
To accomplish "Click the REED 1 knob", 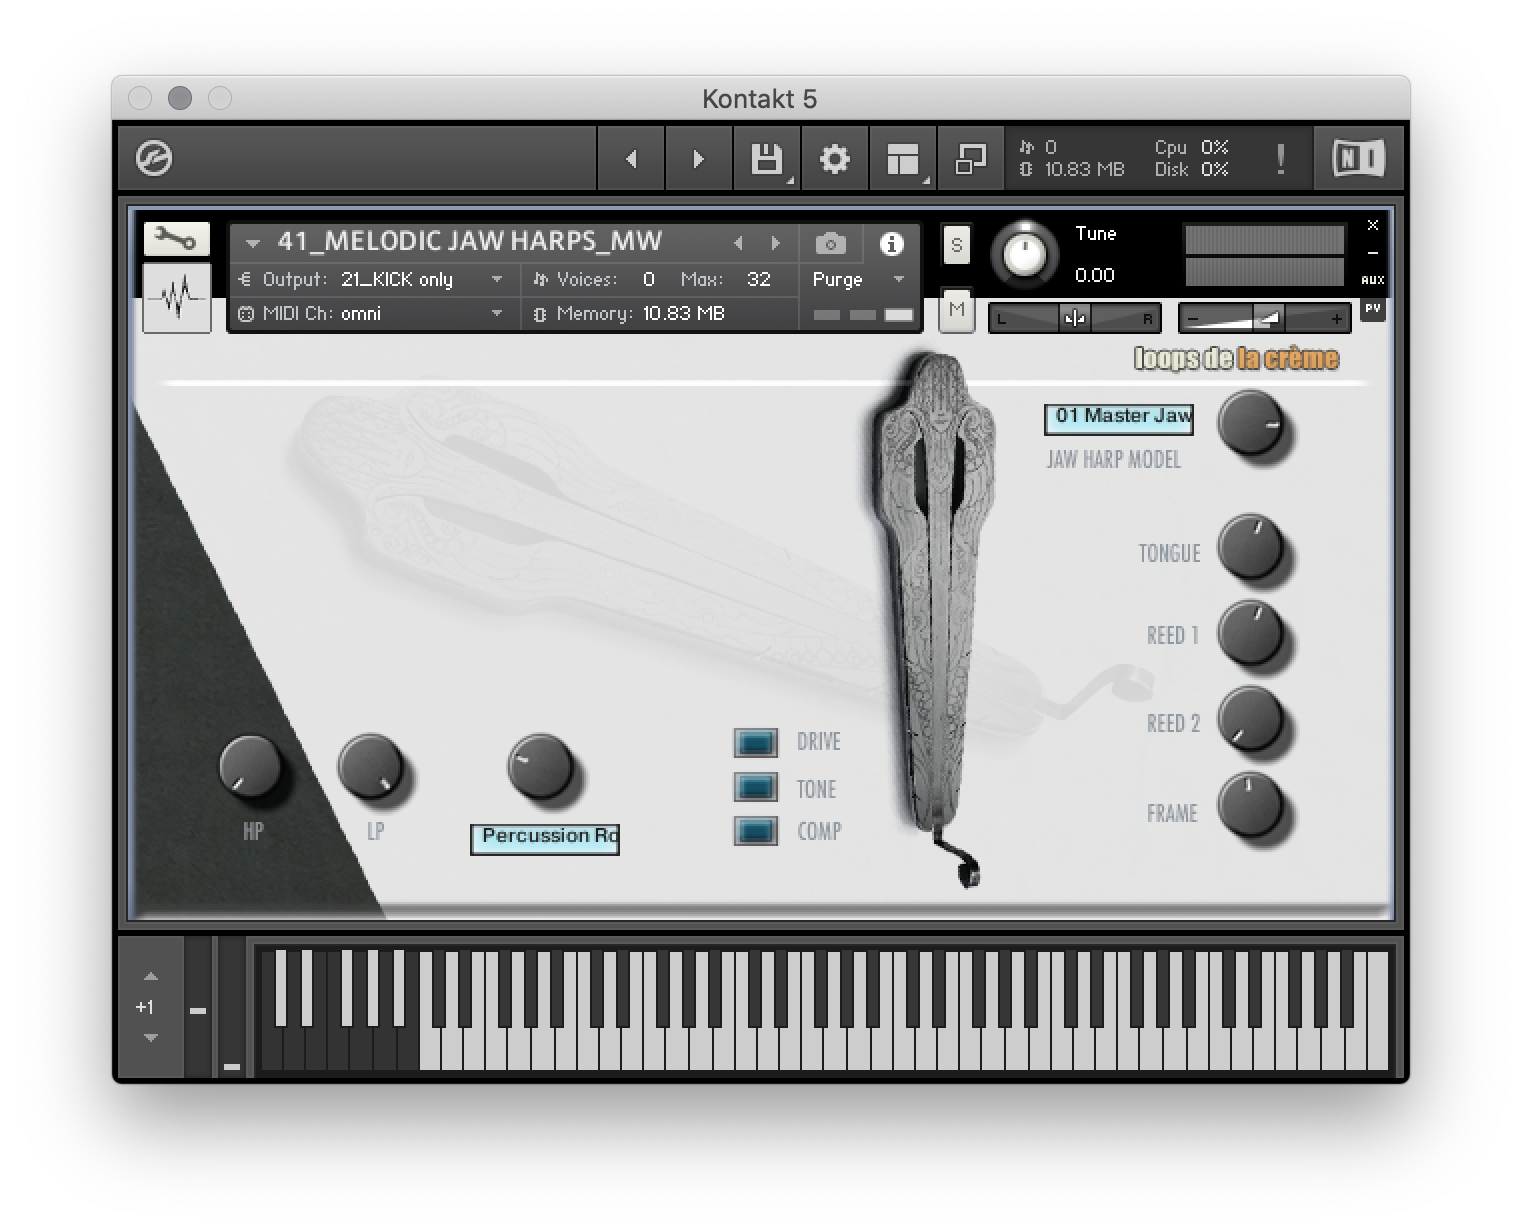I will click(x=1250, y=633).
